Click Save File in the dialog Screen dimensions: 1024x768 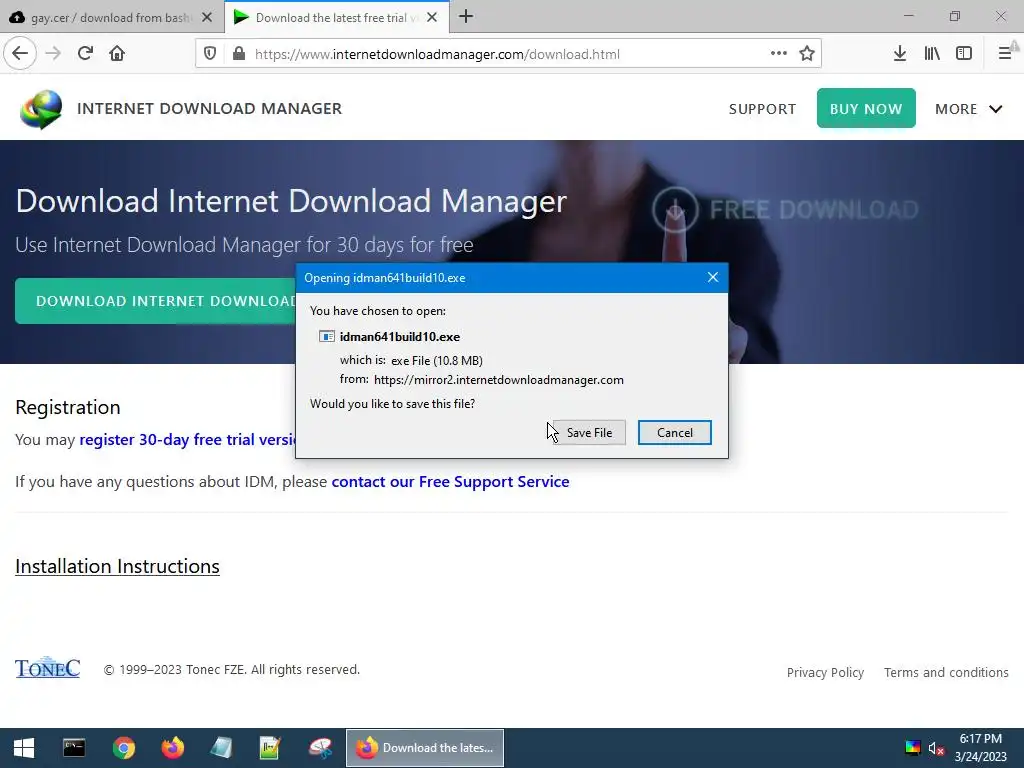coord(589,432)
